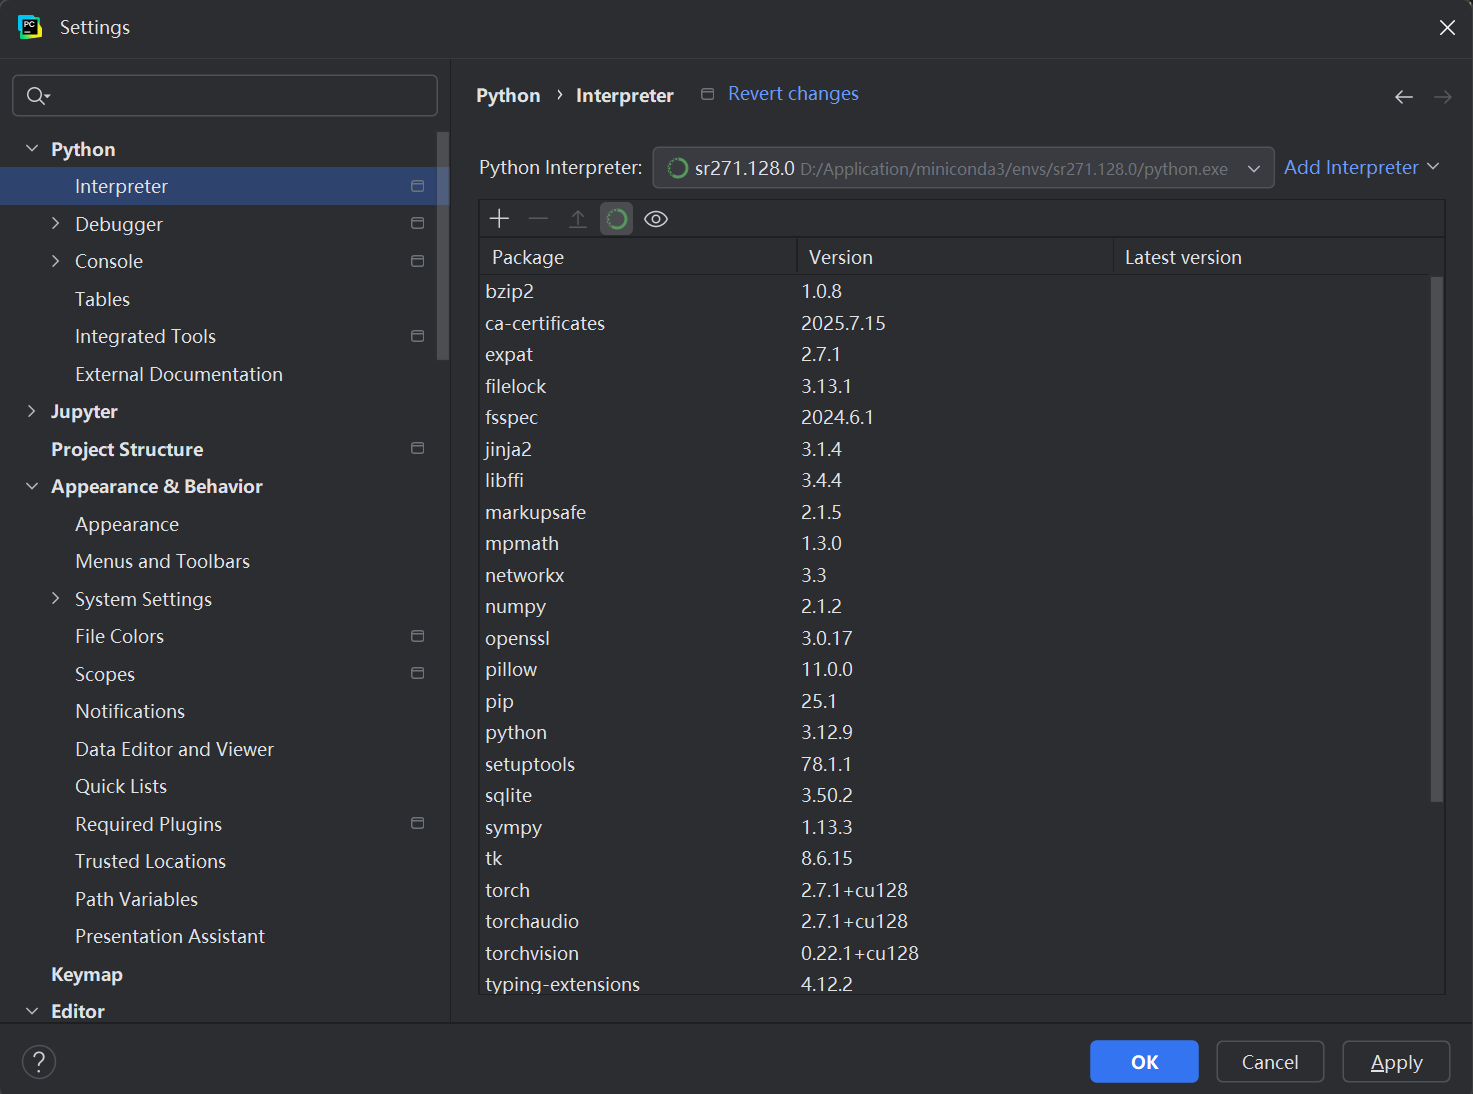Click the navigate forward arrow

pyautogui.click(x=1442, y=96)
